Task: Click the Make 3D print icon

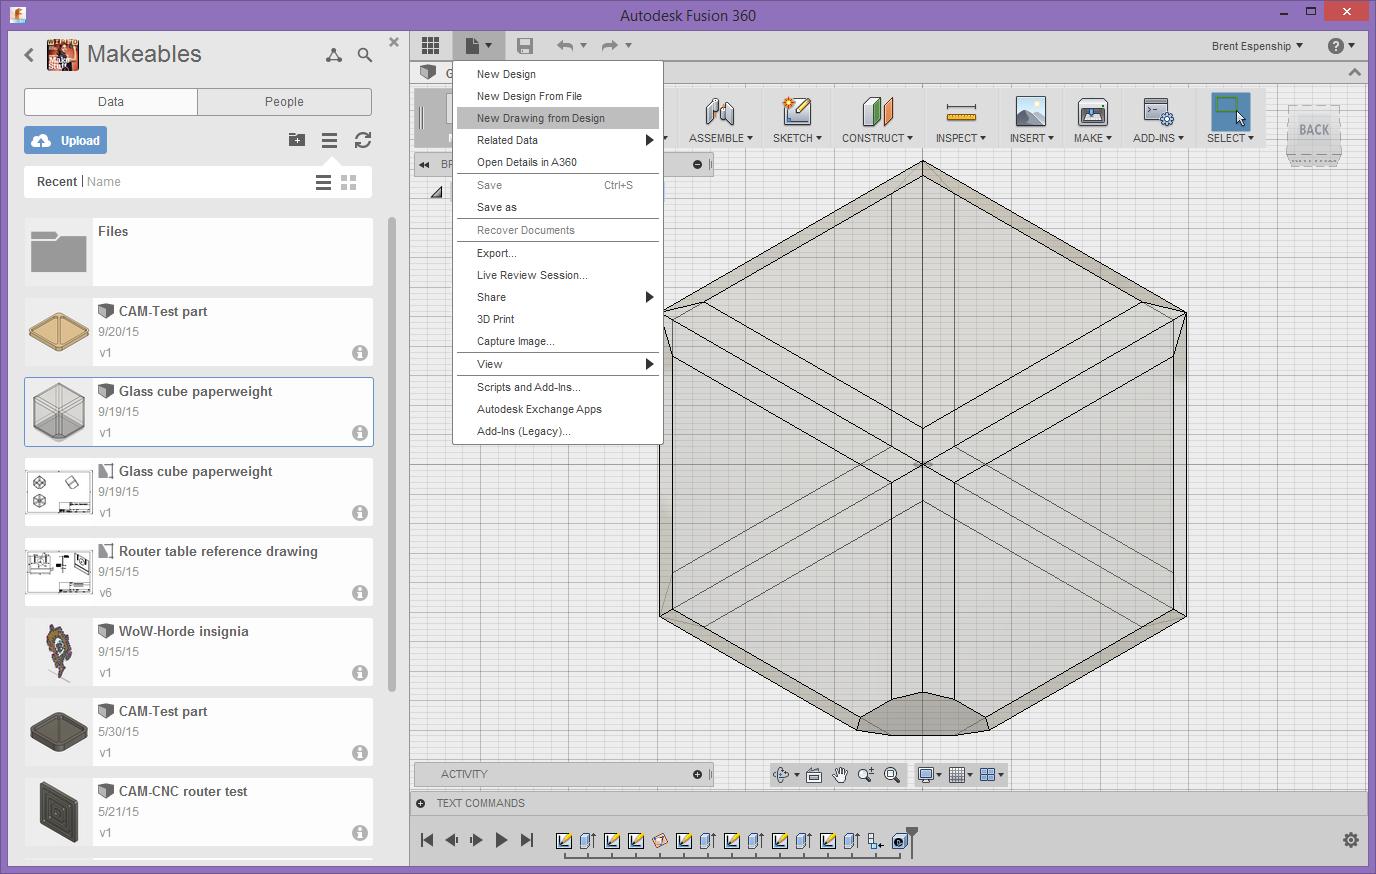Action: (x=1092, y=112)
